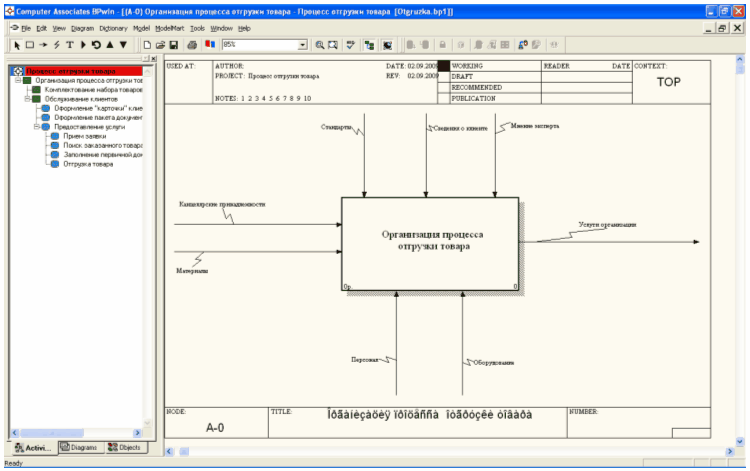Select 'Оформление "карточки" клиента' tree item
This screenshot has height=471, width=750.
(x=98, y=109)
